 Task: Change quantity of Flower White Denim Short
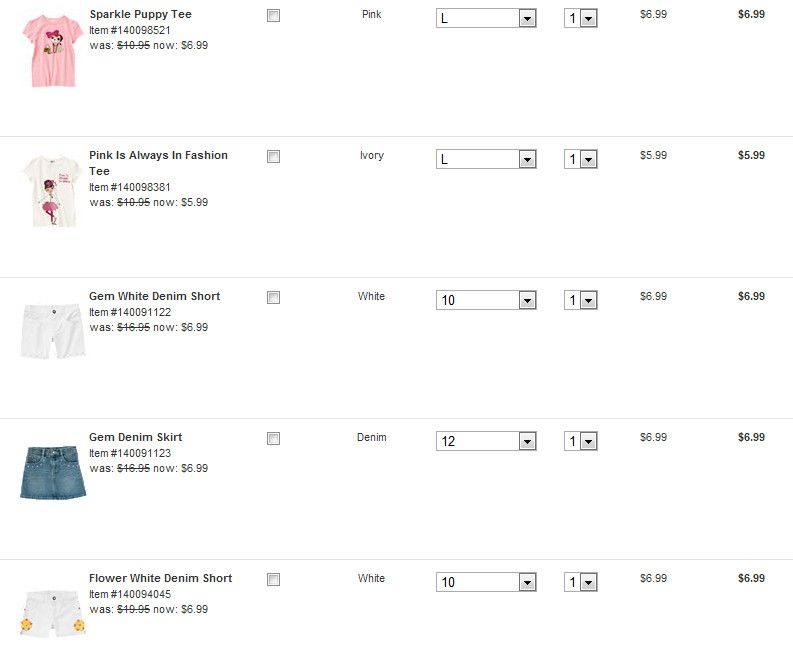(x=580, y=583)
